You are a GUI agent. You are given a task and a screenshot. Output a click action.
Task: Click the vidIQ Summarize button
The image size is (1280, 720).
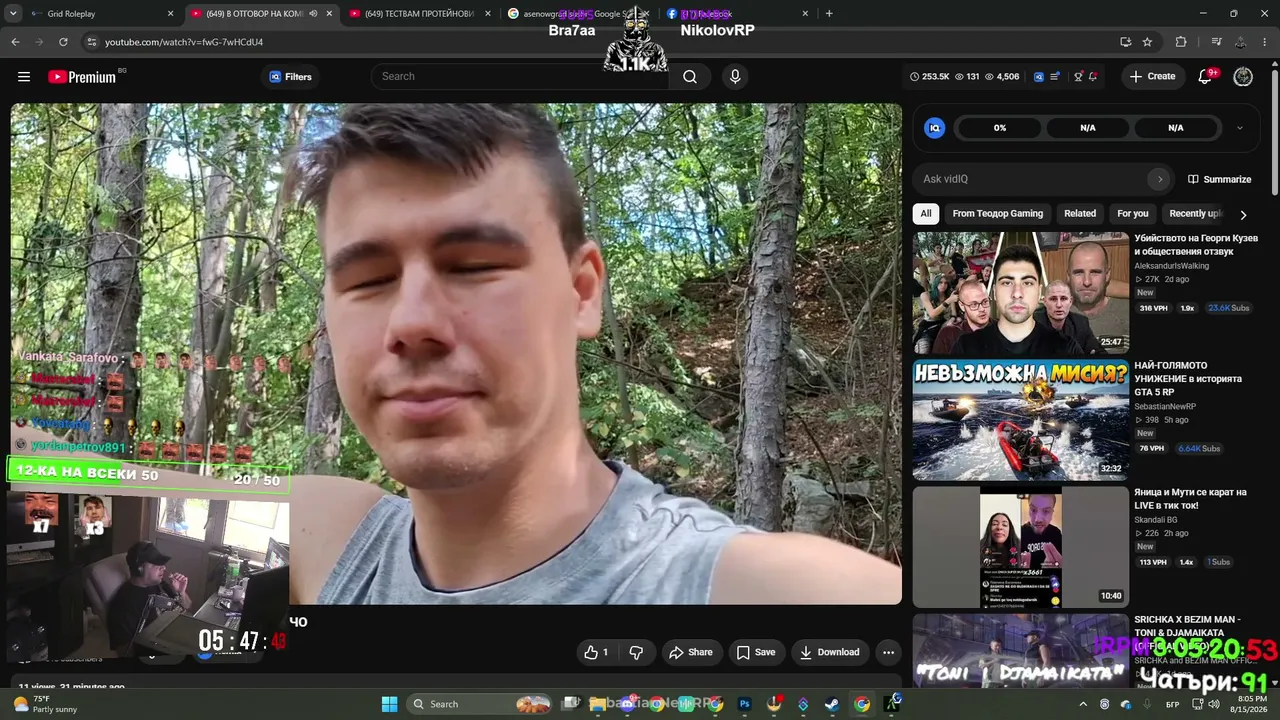[x=1219, y=179]
